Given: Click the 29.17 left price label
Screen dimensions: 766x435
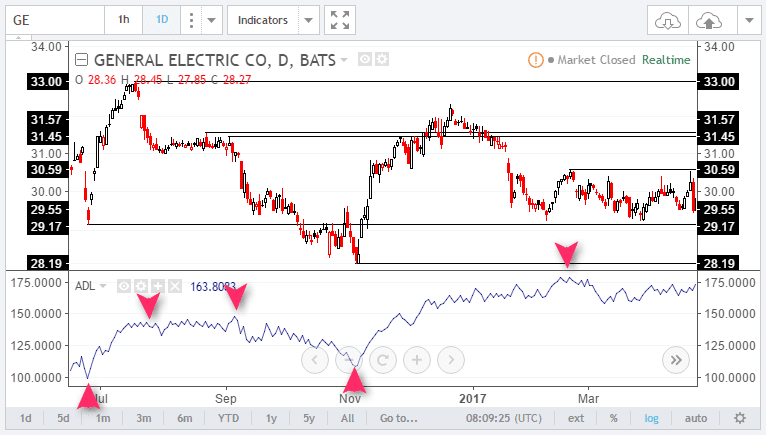Looking at the screenshot, I should tap(47, 227).
